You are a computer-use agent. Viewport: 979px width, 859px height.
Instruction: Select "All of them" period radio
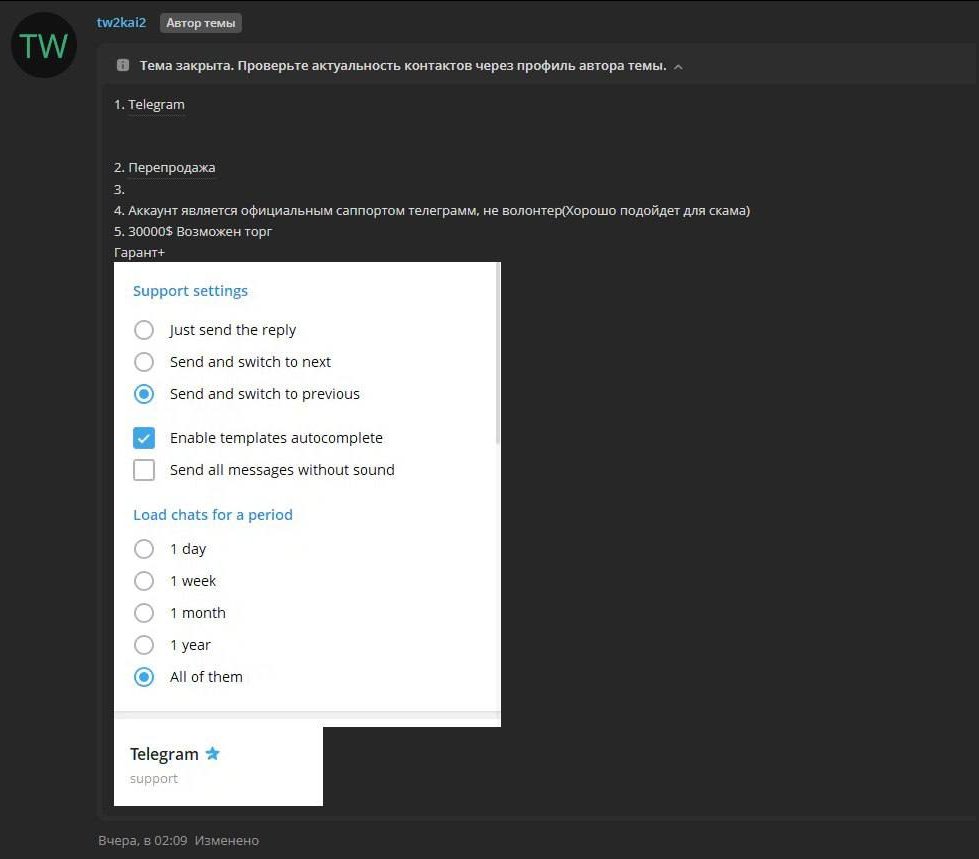tap(144, 677)
